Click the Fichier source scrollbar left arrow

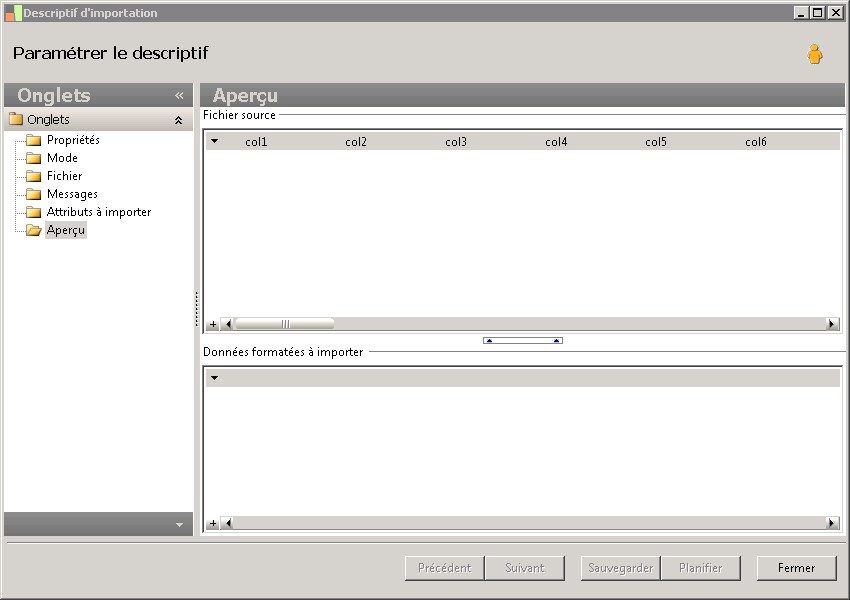(228, 324)
